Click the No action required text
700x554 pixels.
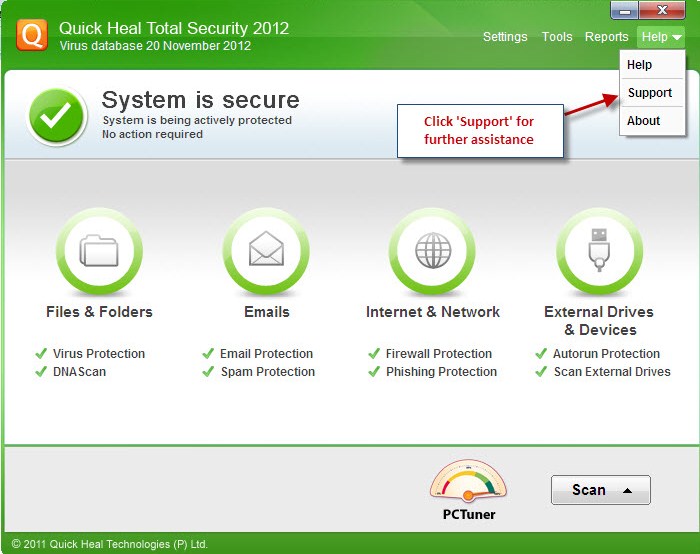point(152,134)
